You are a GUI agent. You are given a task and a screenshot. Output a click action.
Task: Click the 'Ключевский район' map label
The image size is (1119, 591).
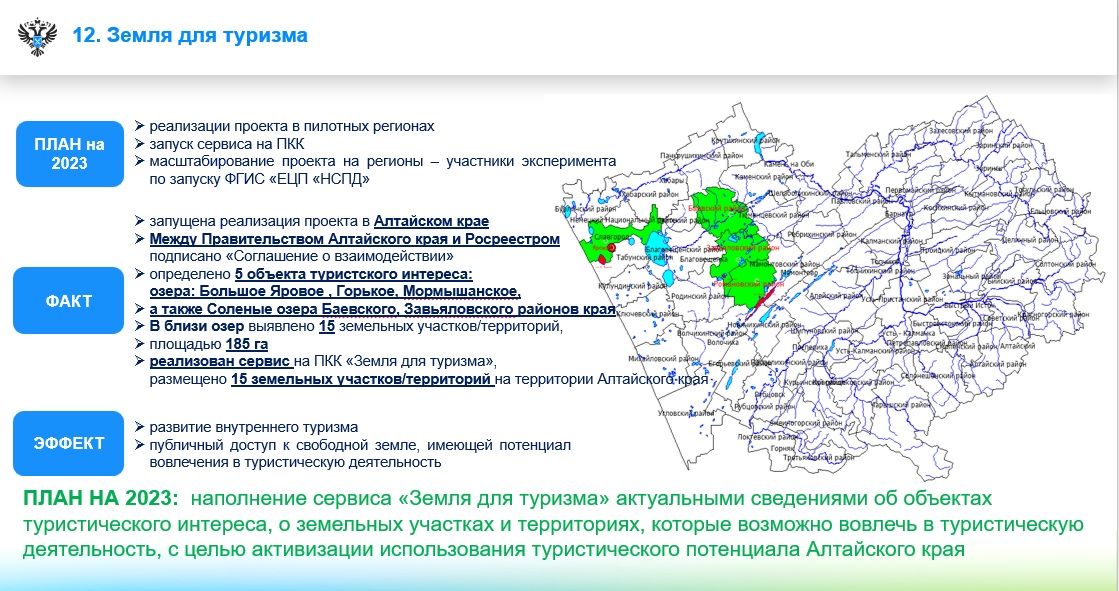point(648,314)
